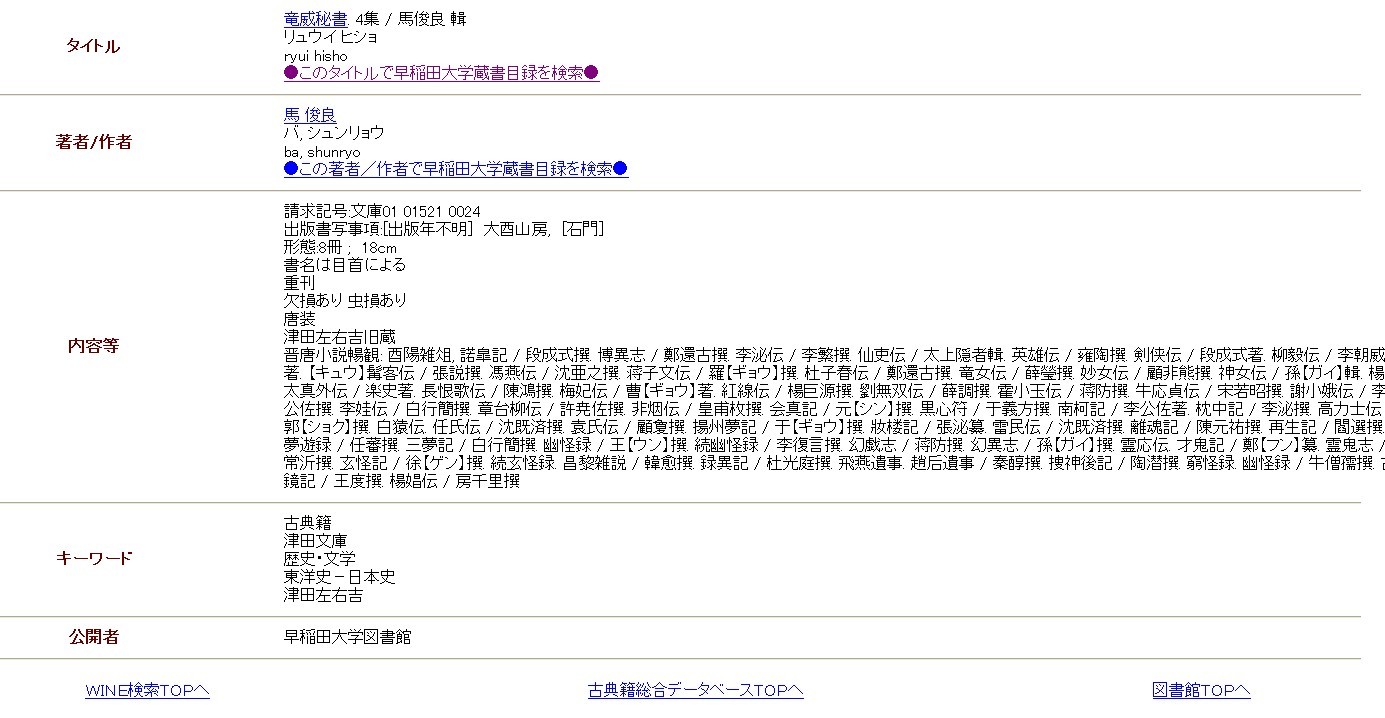Go to WINE検索TOPへ link
Screen dimensions: 1385x718
coord(147,690)
